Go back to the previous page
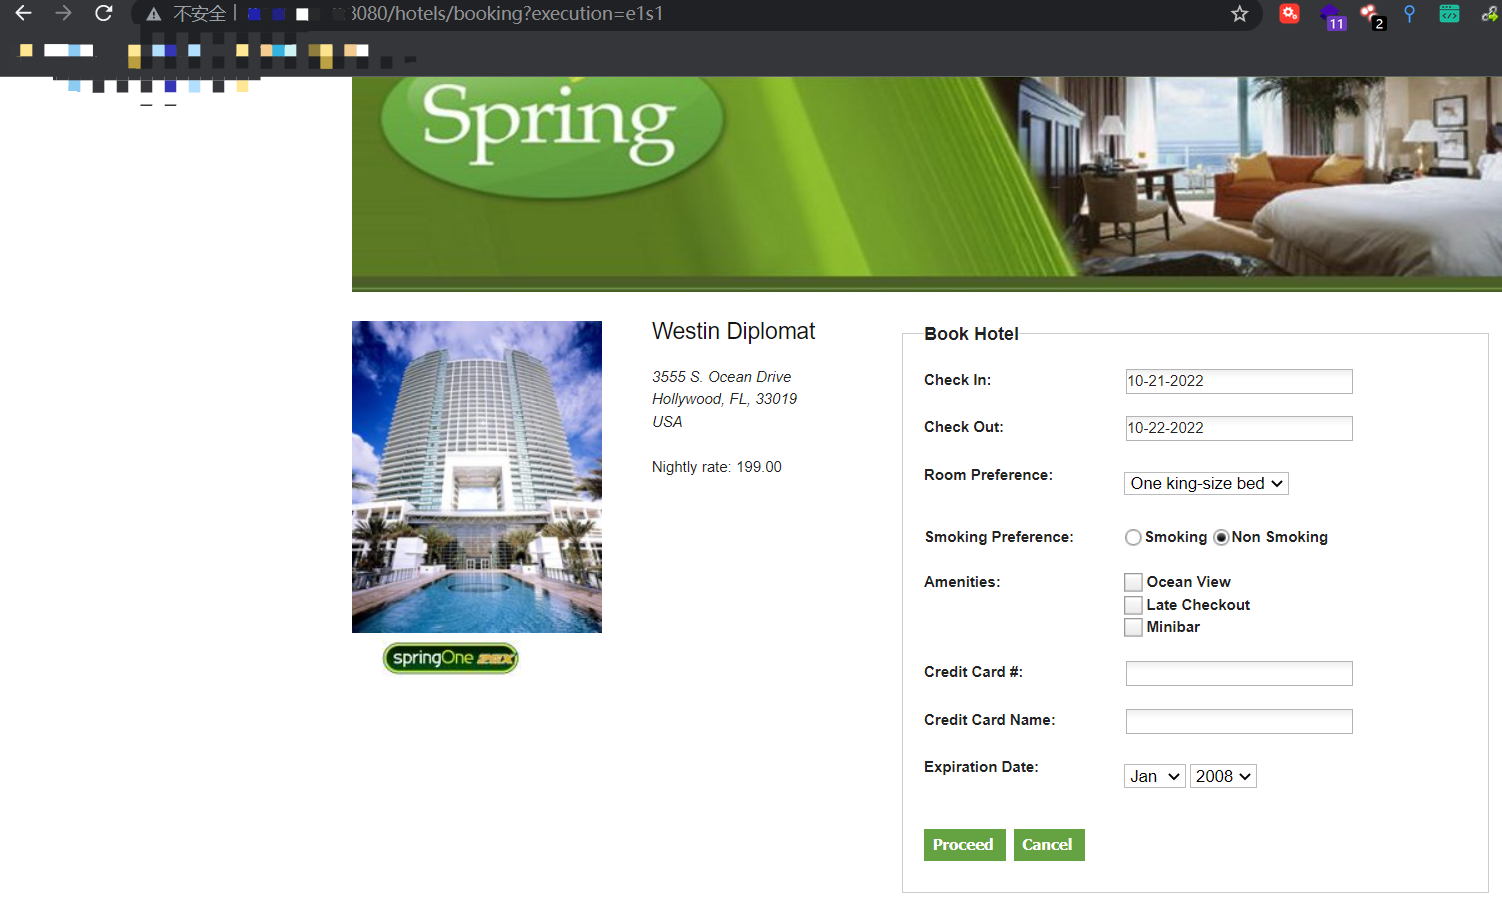Screen dimensions: 1502x906 coord(23,13)
